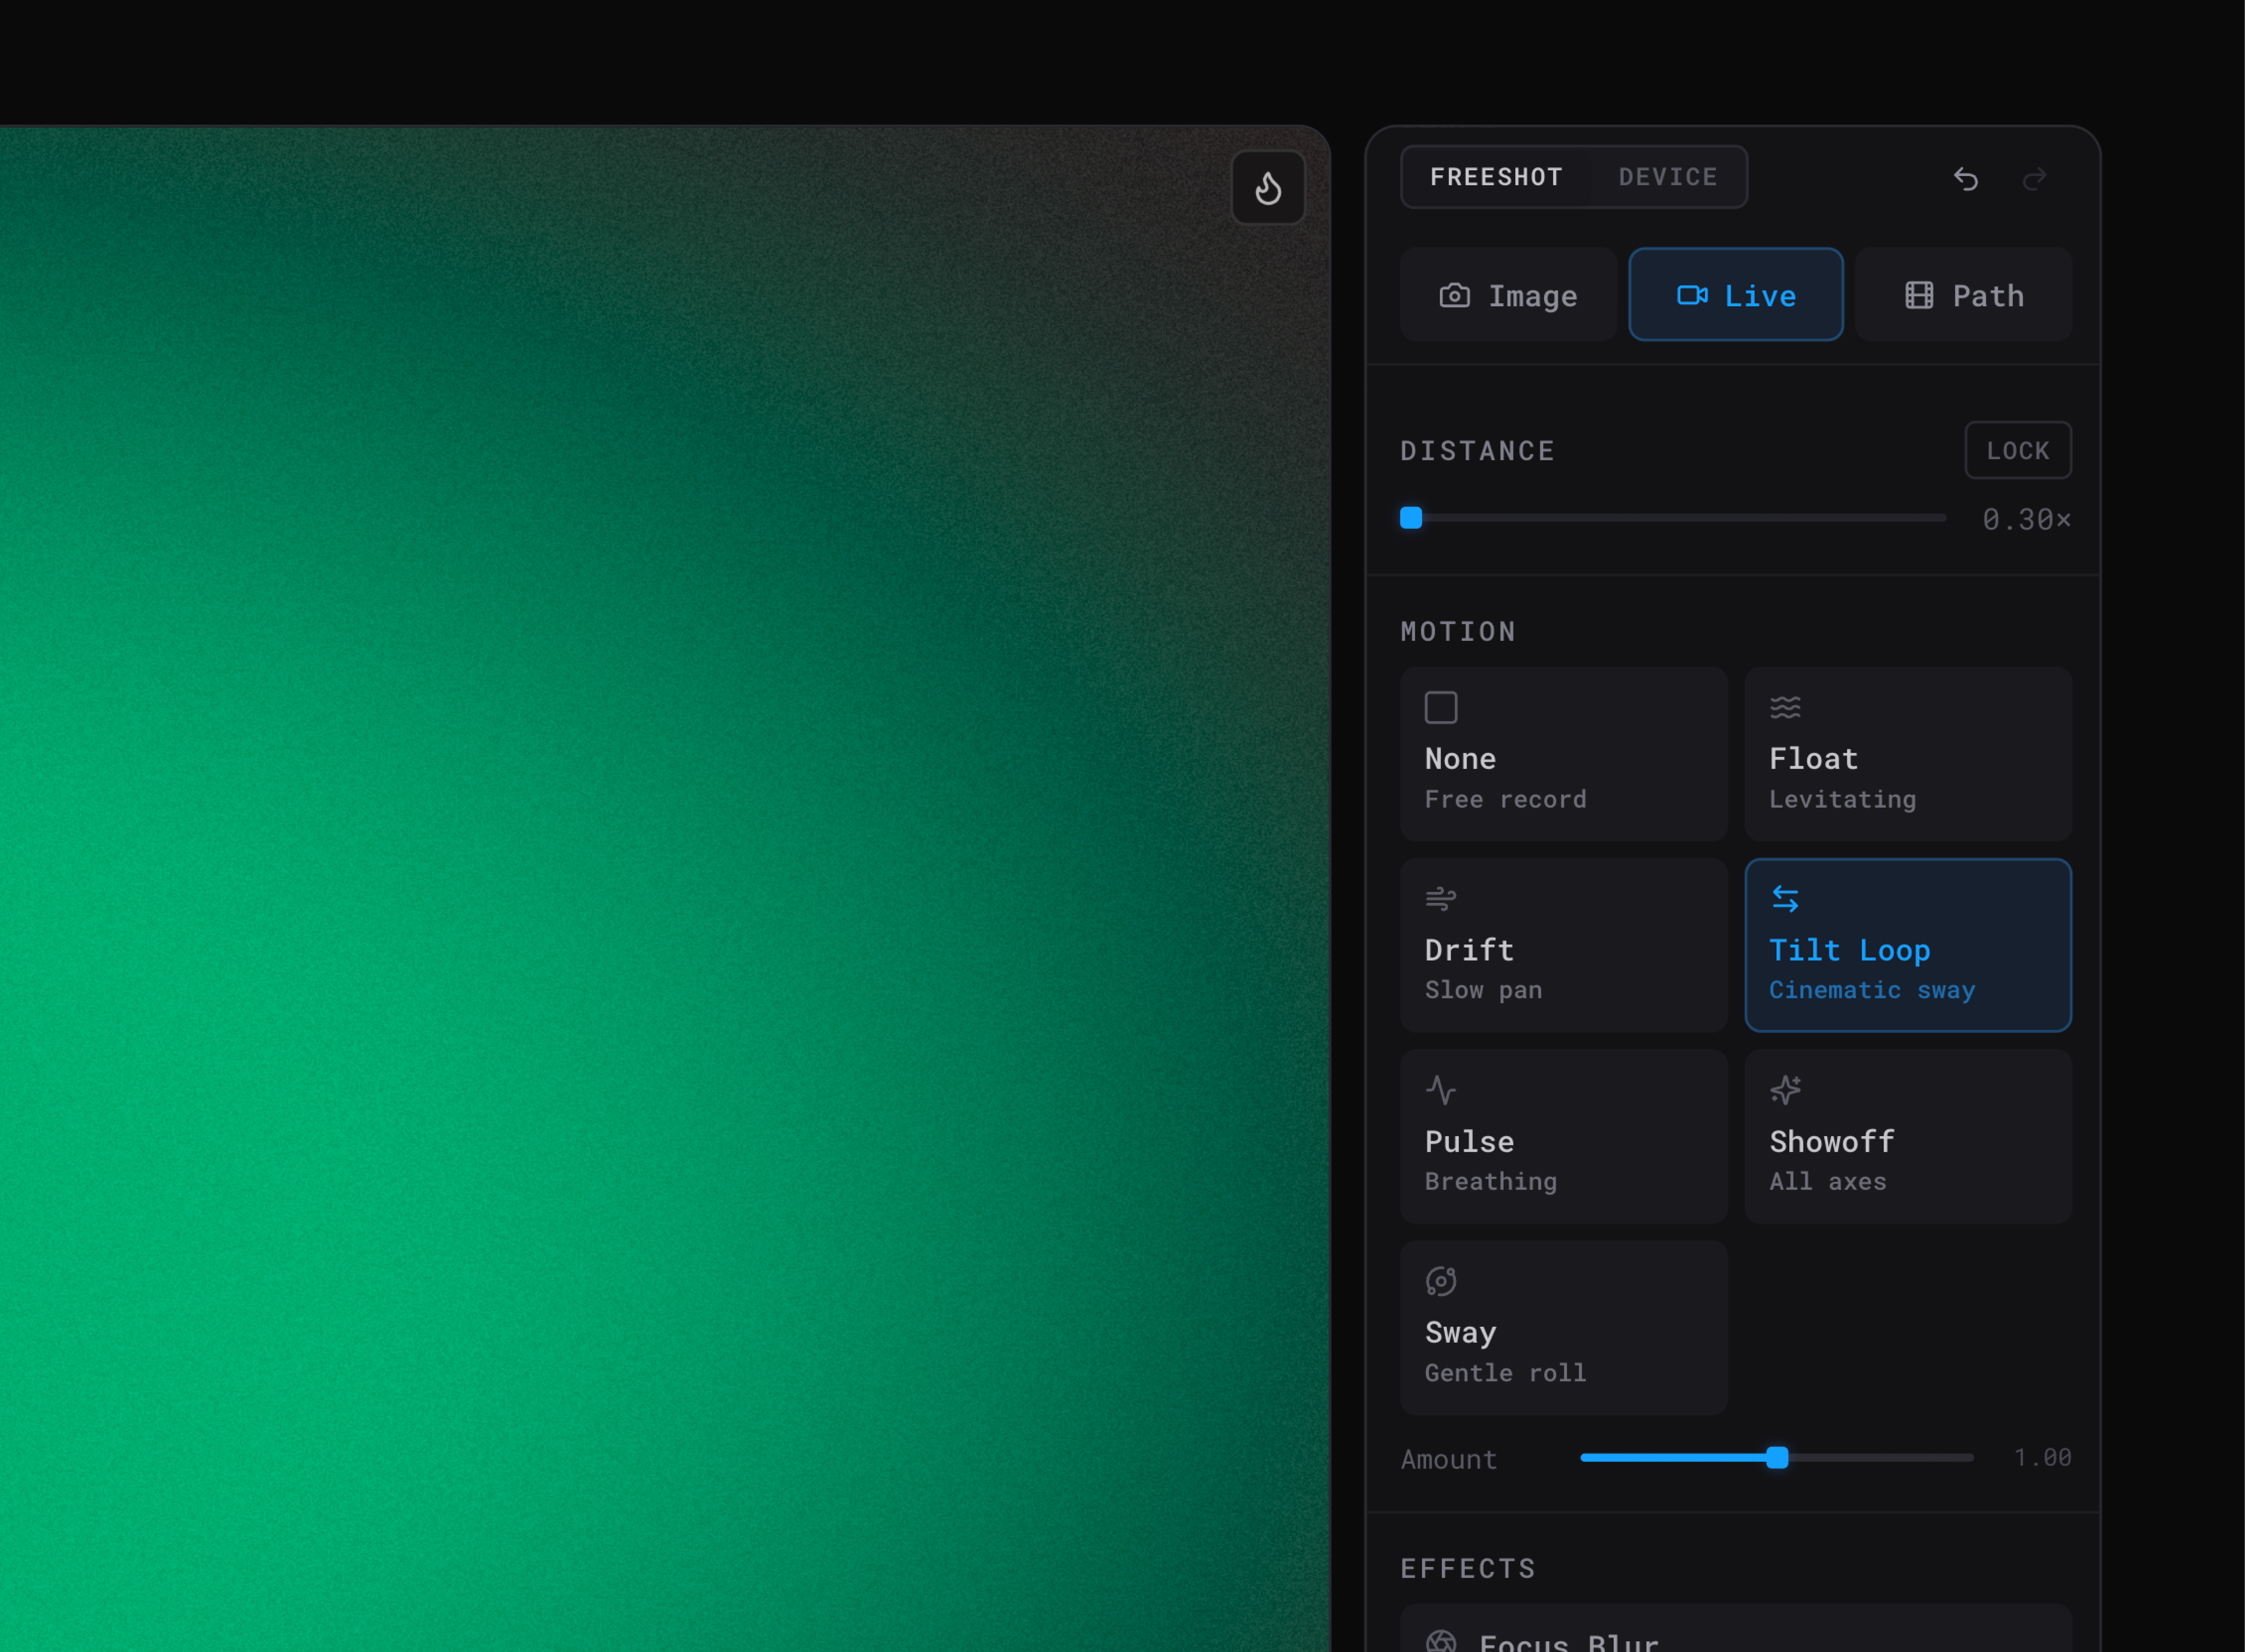The width and height of the screenshot is (2245, 1652).
Task: Click the green gradient canvas preview
Action: click(x=665, y=889)
